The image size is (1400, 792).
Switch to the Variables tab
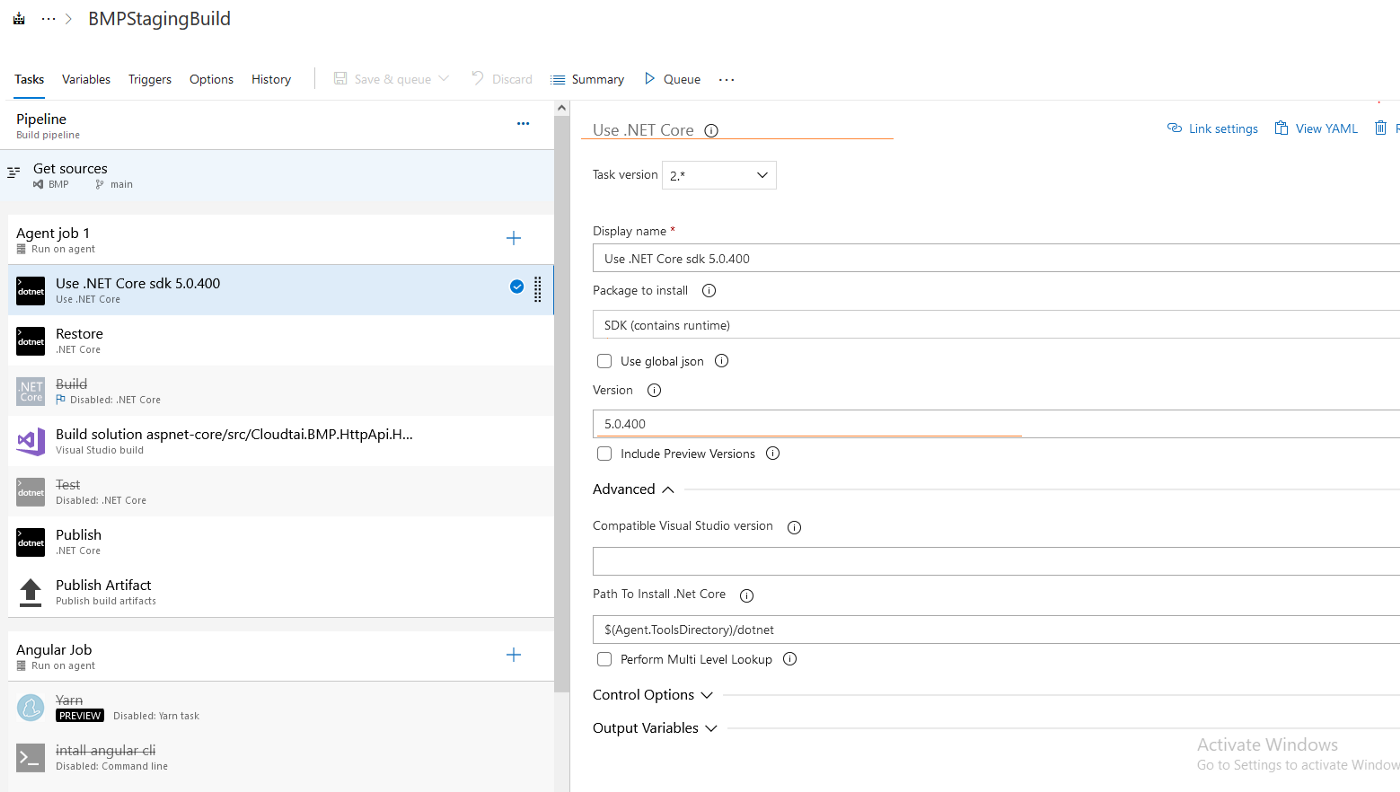click(86, 80)
